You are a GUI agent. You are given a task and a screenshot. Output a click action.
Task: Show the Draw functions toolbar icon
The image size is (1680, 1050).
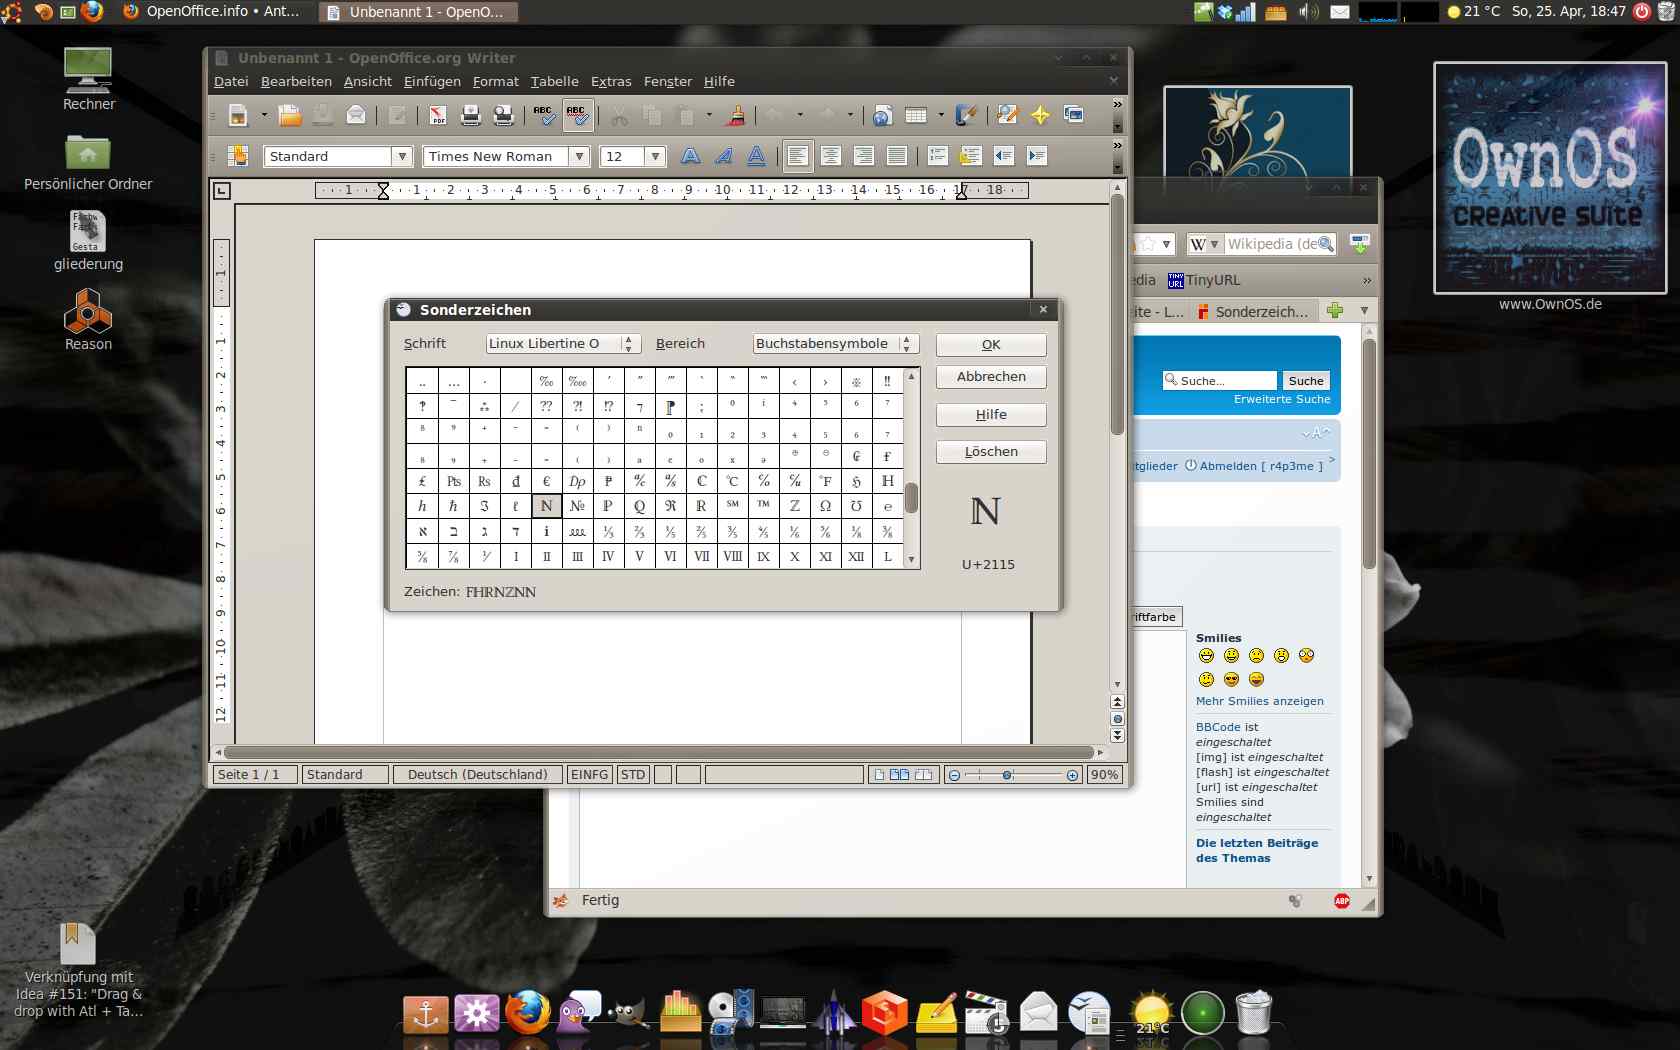click(966, 115)
